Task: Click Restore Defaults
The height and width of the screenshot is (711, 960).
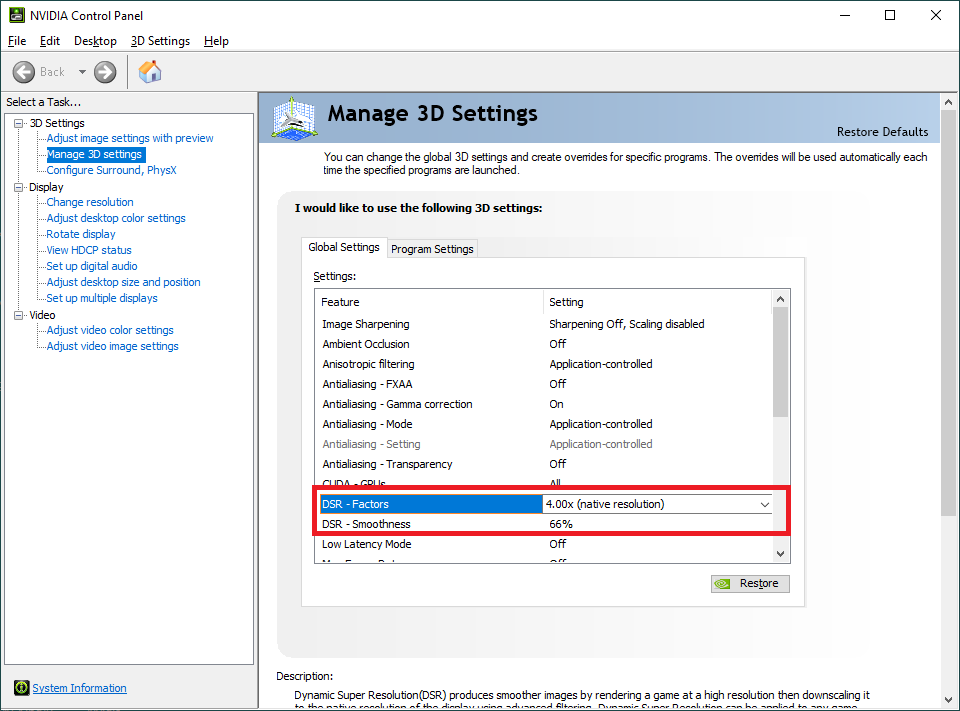Action: click(x=882, y=131)
